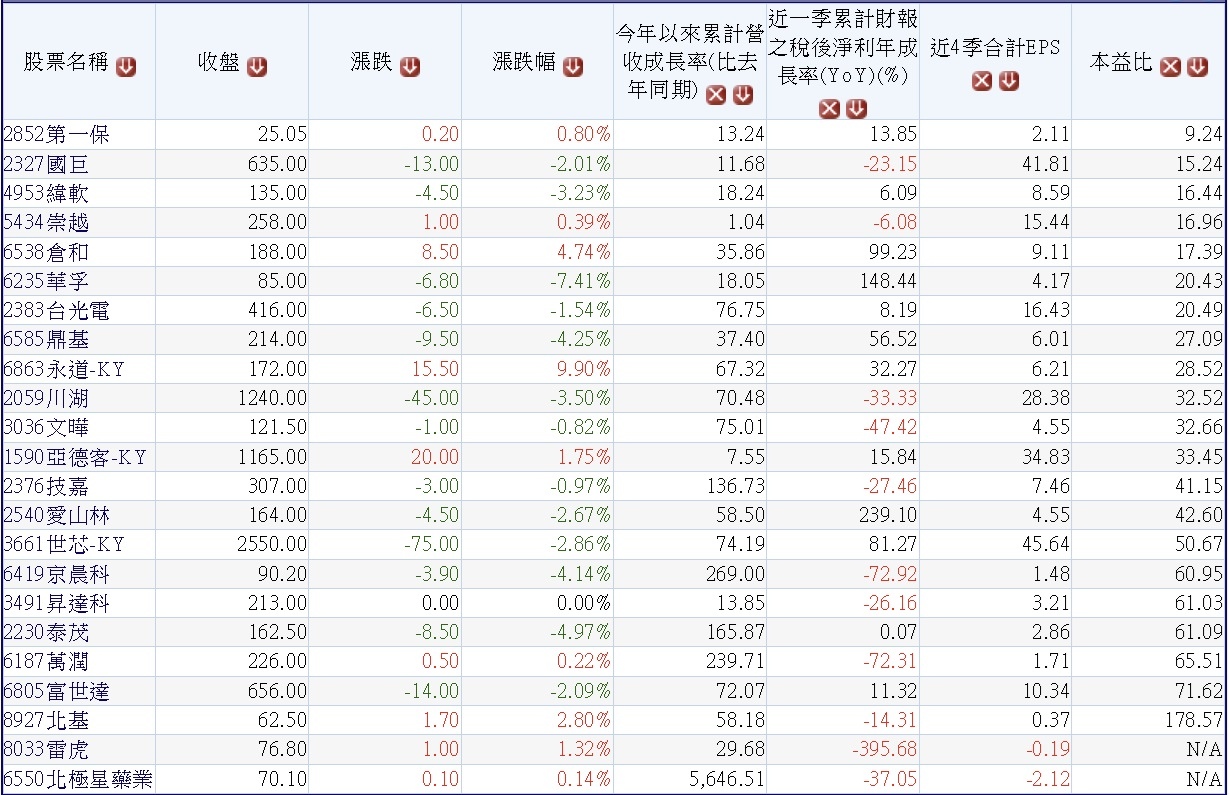Click 6863永道-KY stock name
The width and height of the screenshot is (1229, 795).
coord(64,369)
